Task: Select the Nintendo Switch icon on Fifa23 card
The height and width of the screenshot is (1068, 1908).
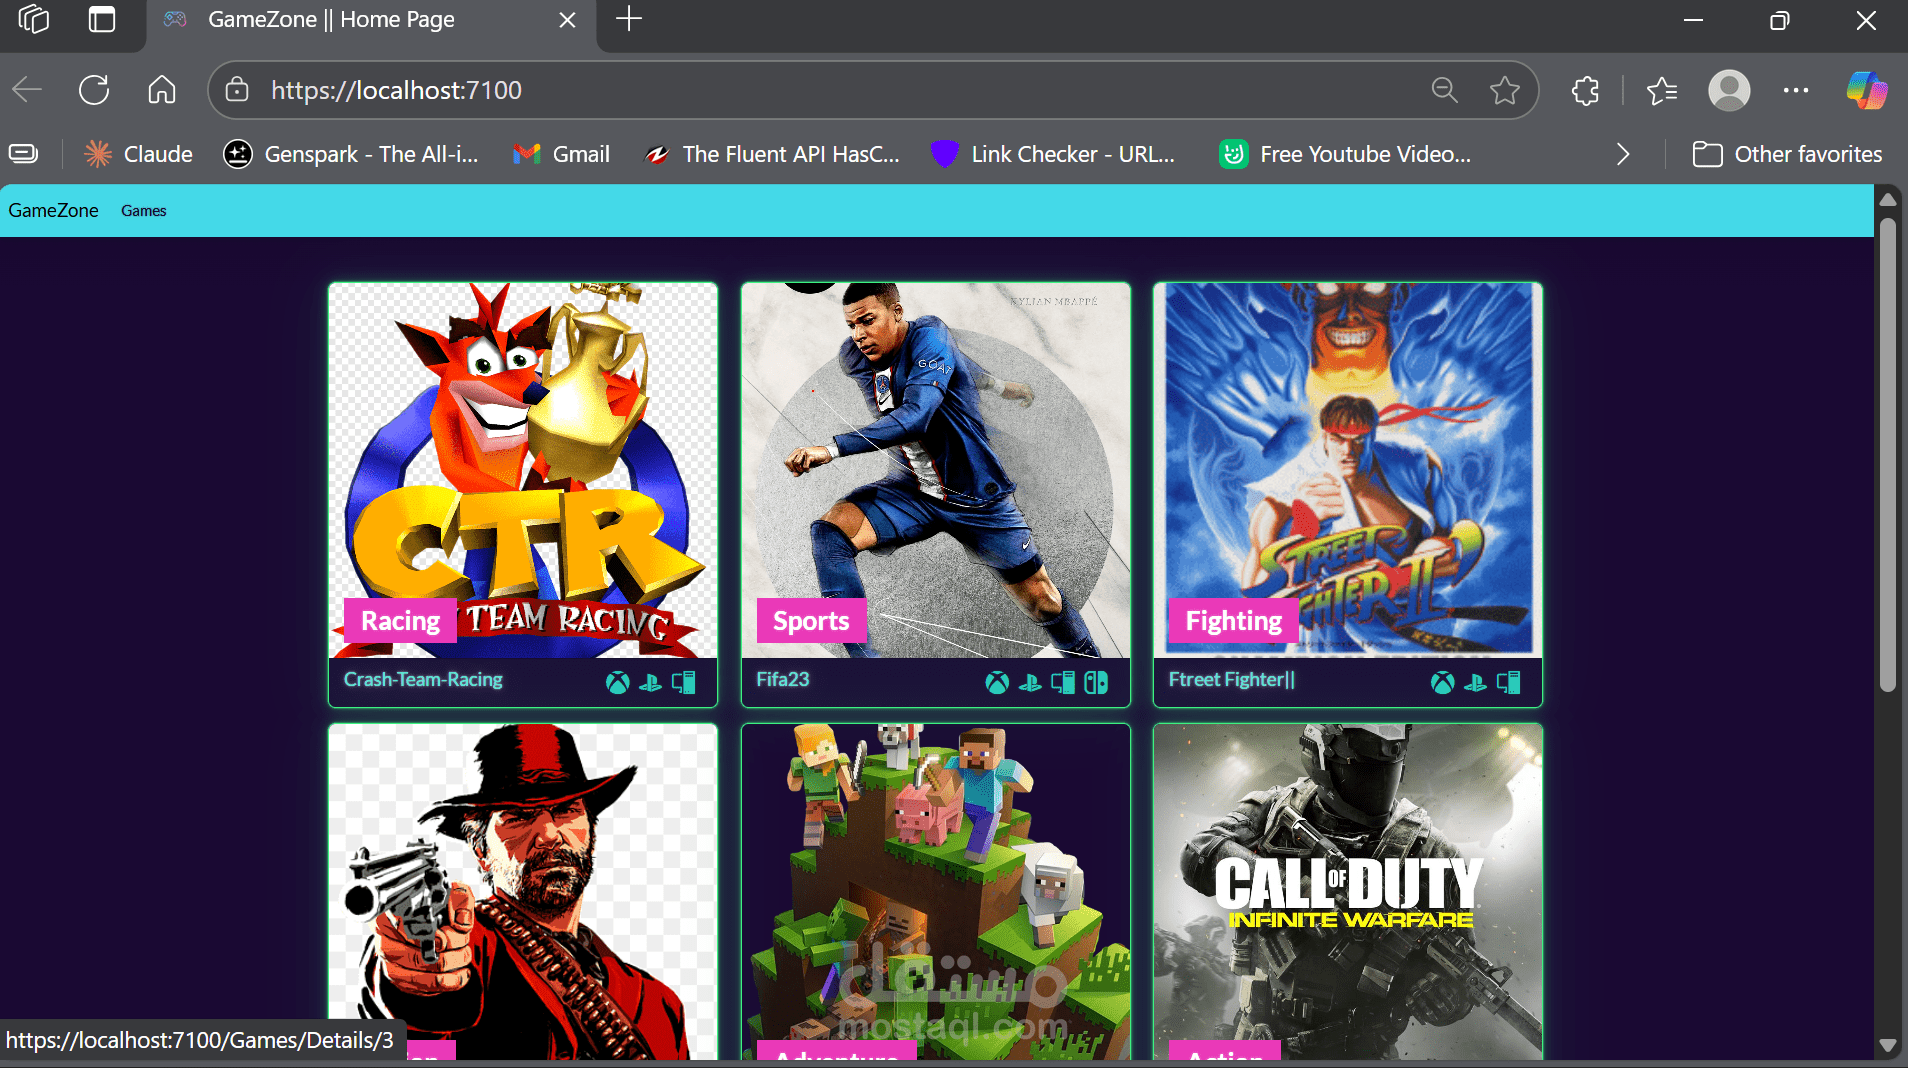Action: pos(1095,683)
